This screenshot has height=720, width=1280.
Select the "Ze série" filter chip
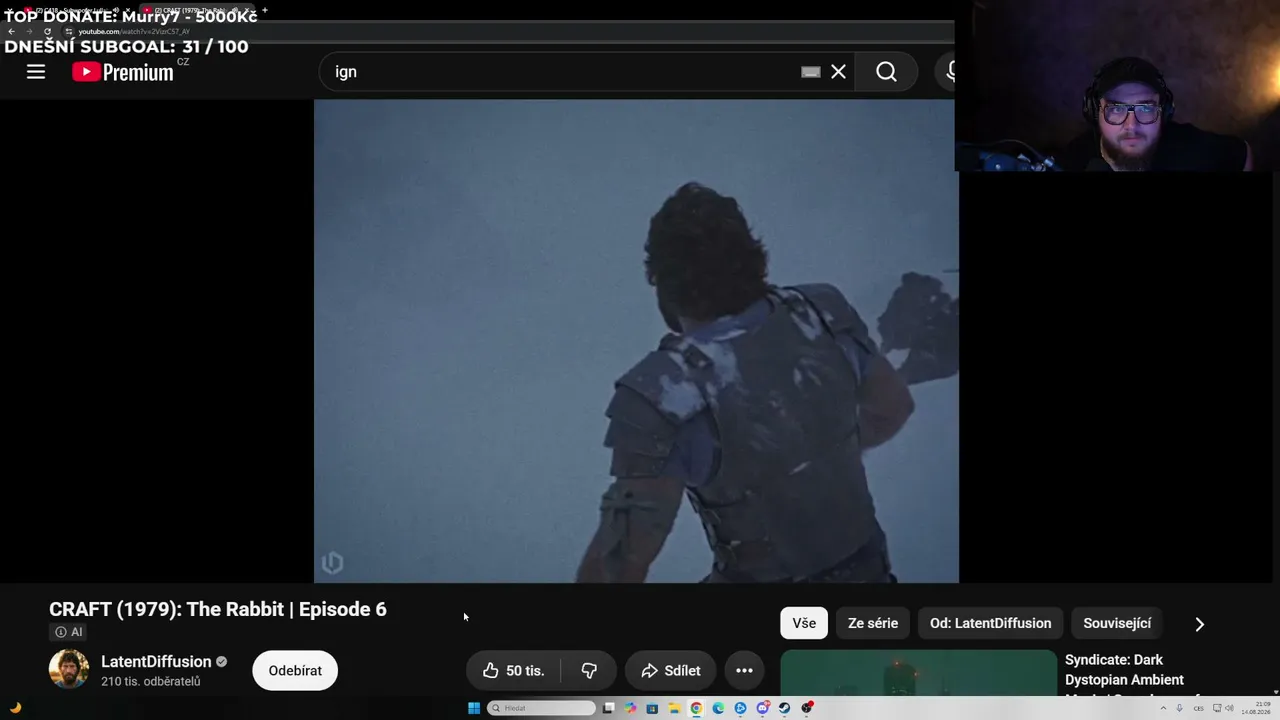coord(873,623)
